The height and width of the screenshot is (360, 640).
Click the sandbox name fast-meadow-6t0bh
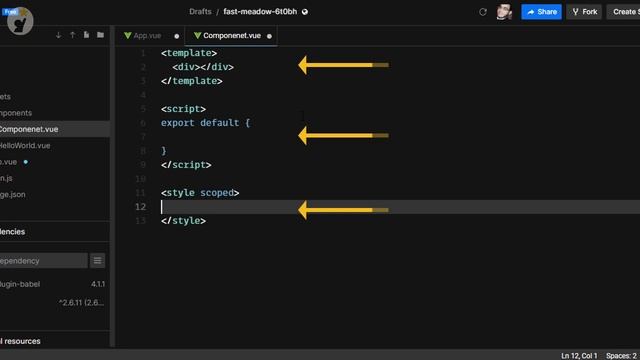click(260, 11)
